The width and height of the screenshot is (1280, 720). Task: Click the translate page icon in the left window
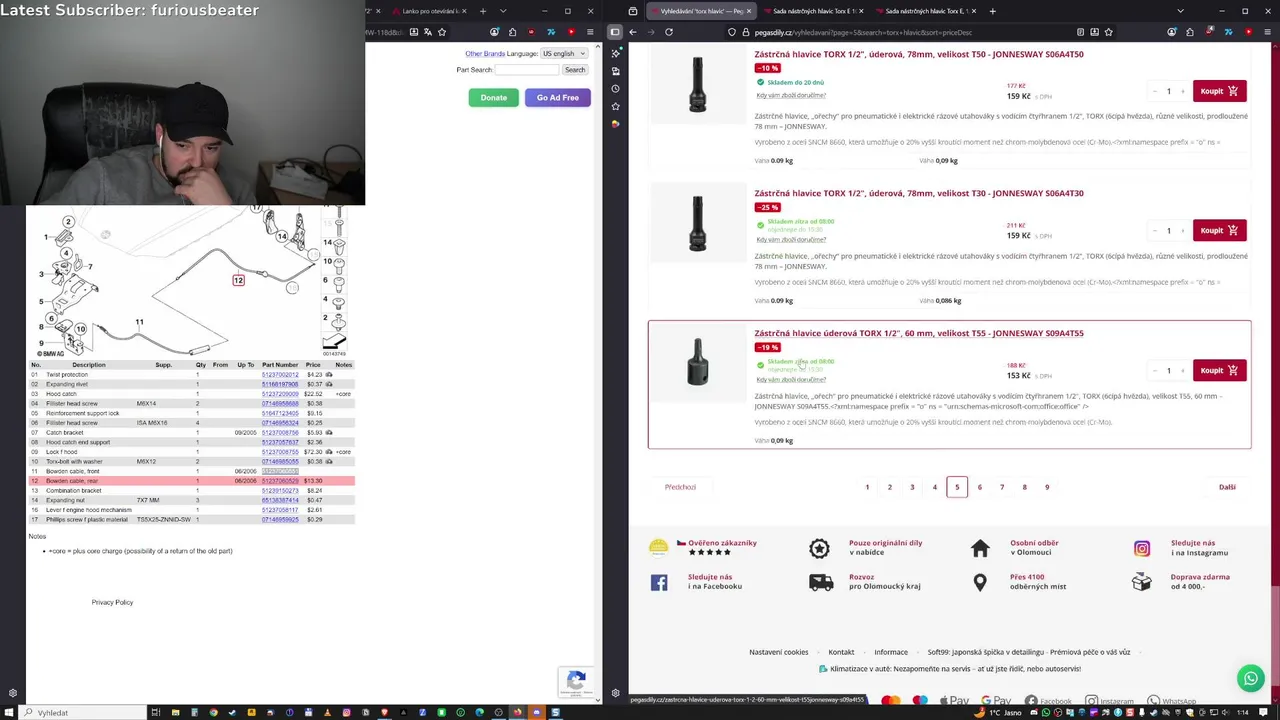428,32
